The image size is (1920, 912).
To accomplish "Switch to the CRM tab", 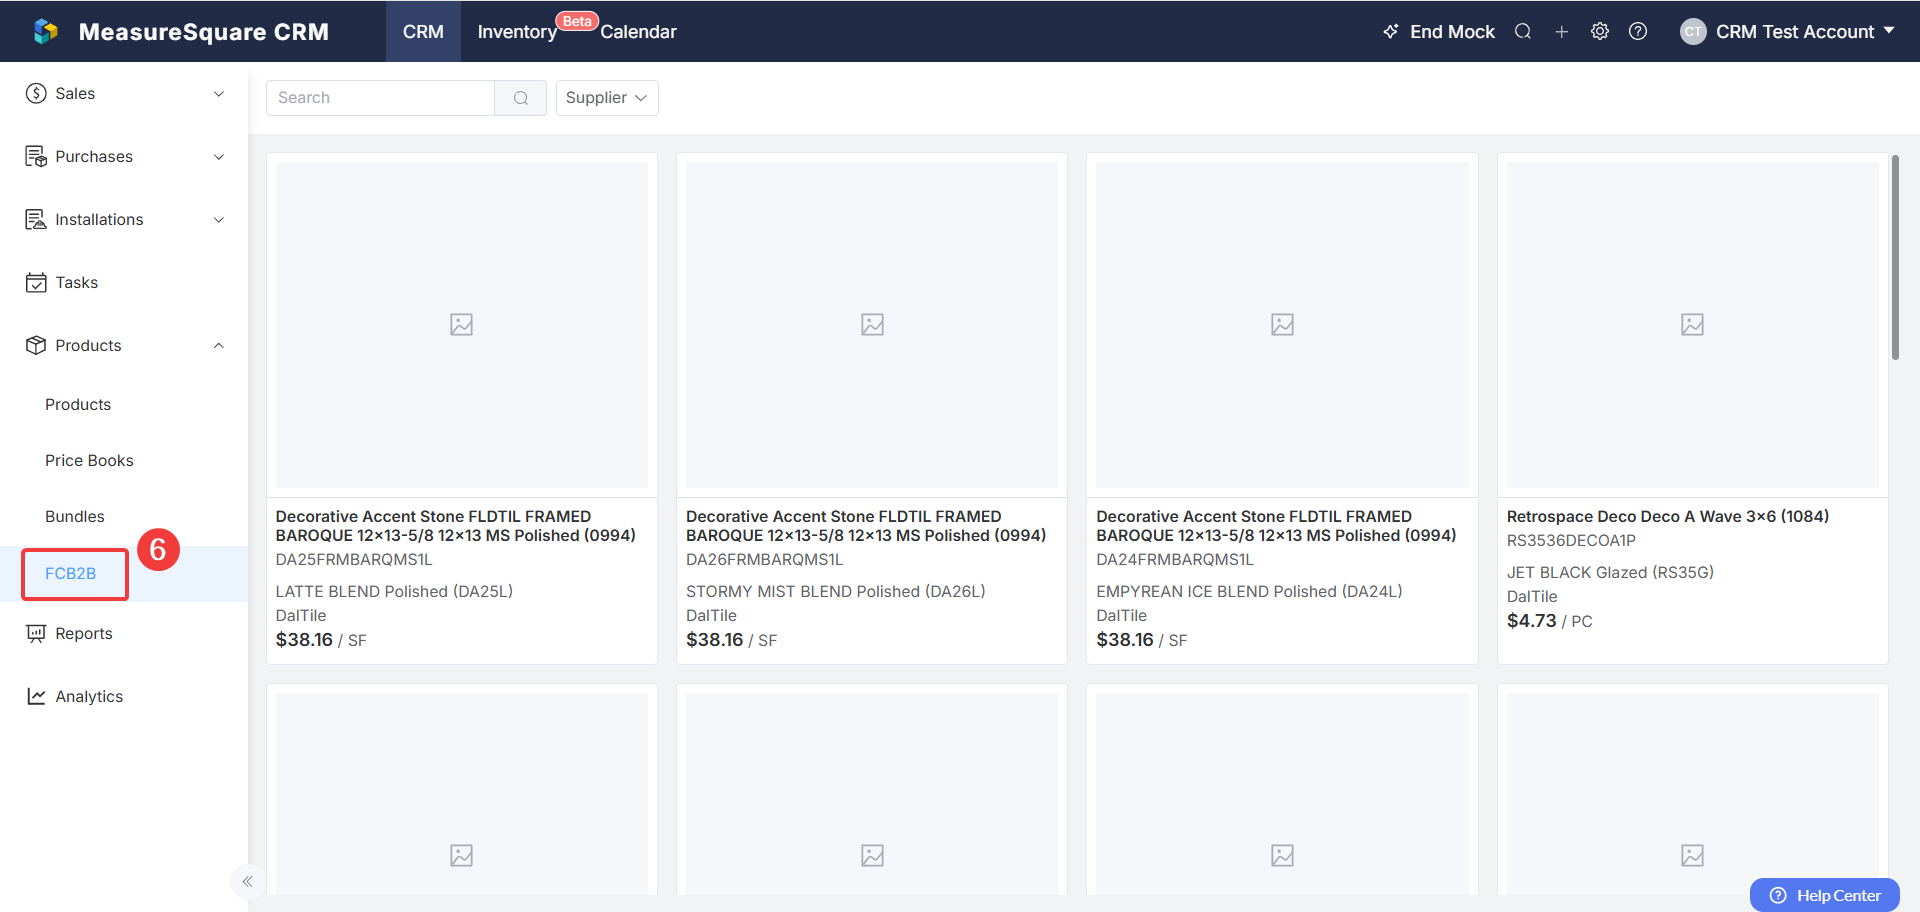I will point(423,31).
